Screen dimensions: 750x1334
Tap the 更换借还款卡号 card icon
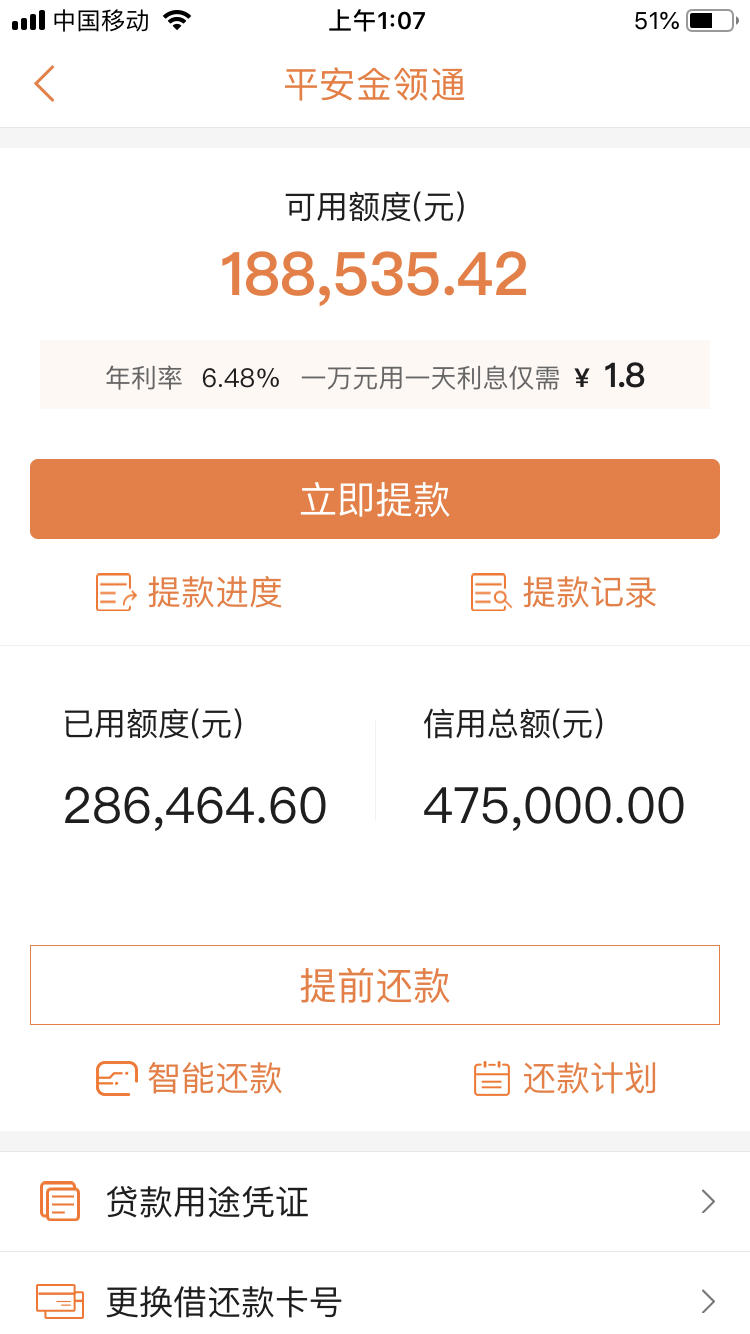(59, 1301)
